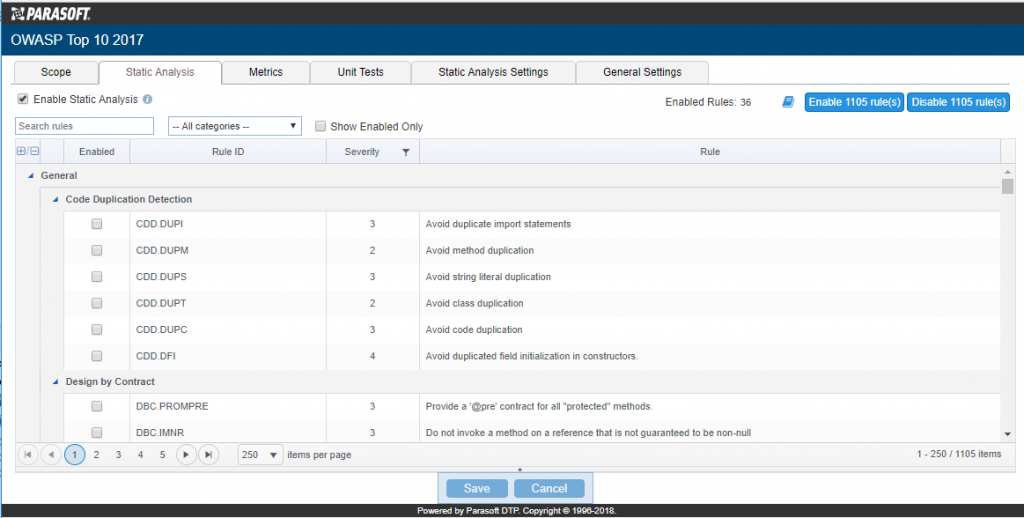Collapse the Code Duplication Detection group
The height and width of the screenshot is (518, 1024).
56,199
